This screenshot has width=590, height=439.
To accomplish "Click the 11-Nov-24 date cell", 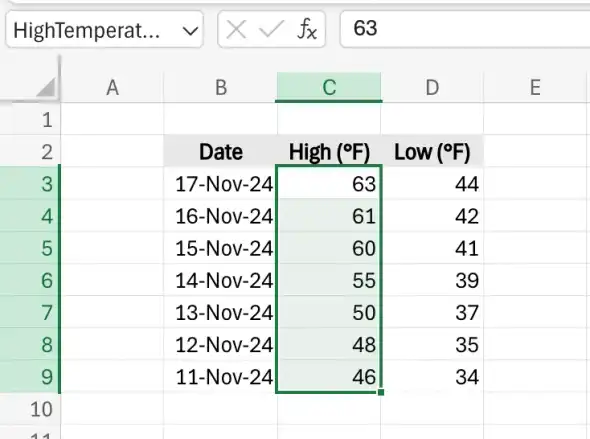I will [220, 377].
